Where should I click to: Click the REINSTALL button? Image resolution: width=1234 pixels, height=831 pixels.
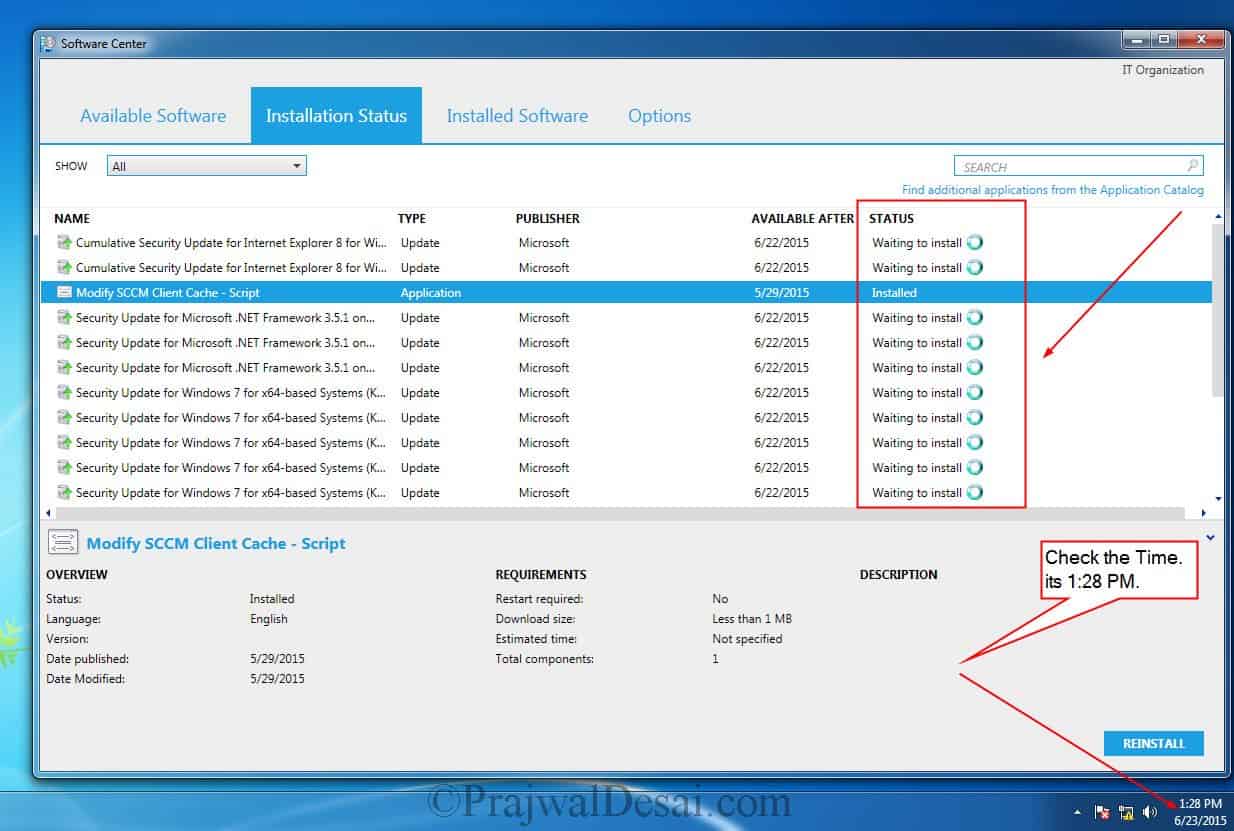(x=1153, y=743)
